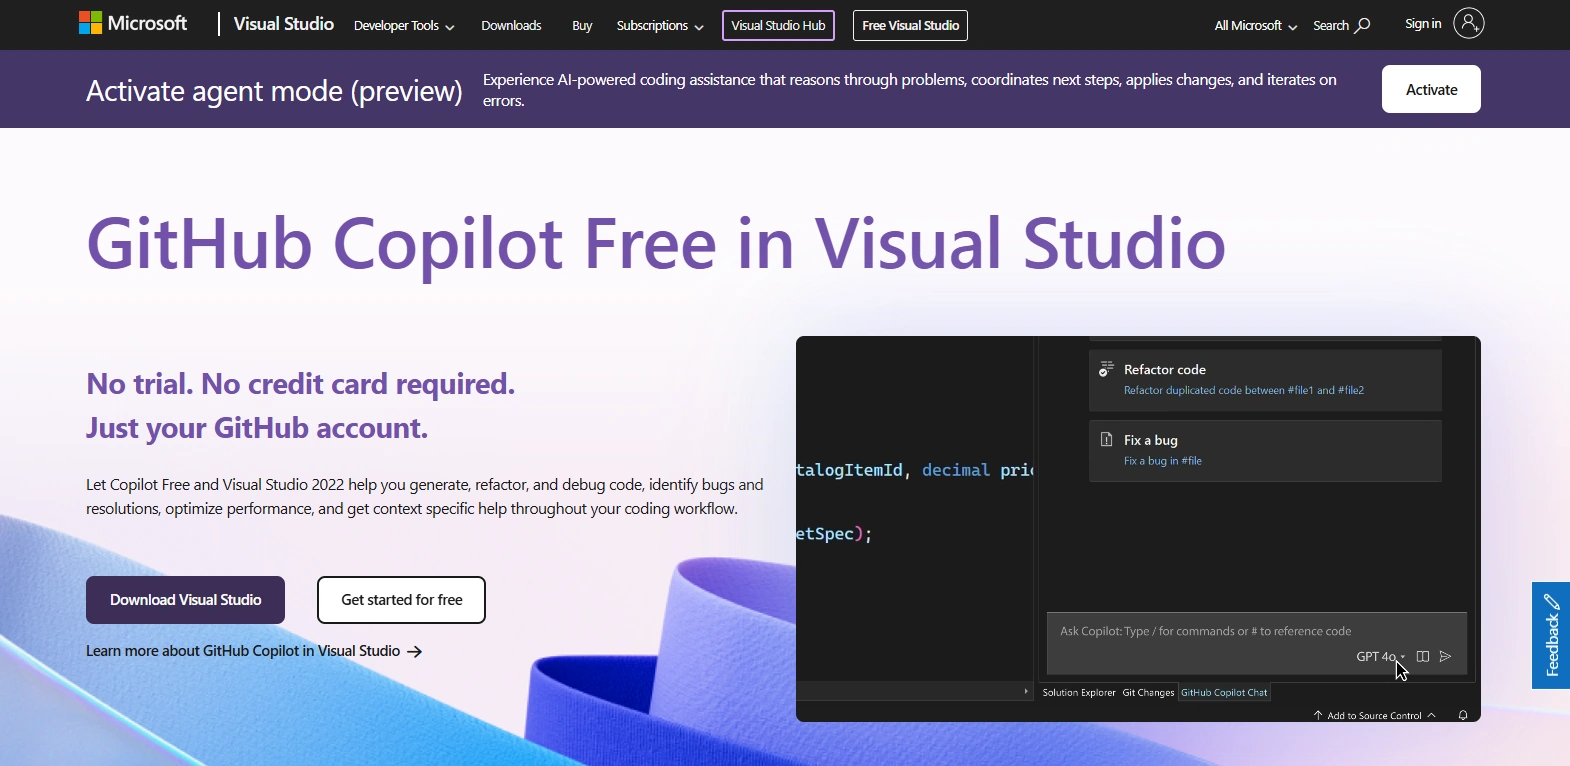Click the Download Visual Studio button
The image size is (1570, 766).
point(185,600)
